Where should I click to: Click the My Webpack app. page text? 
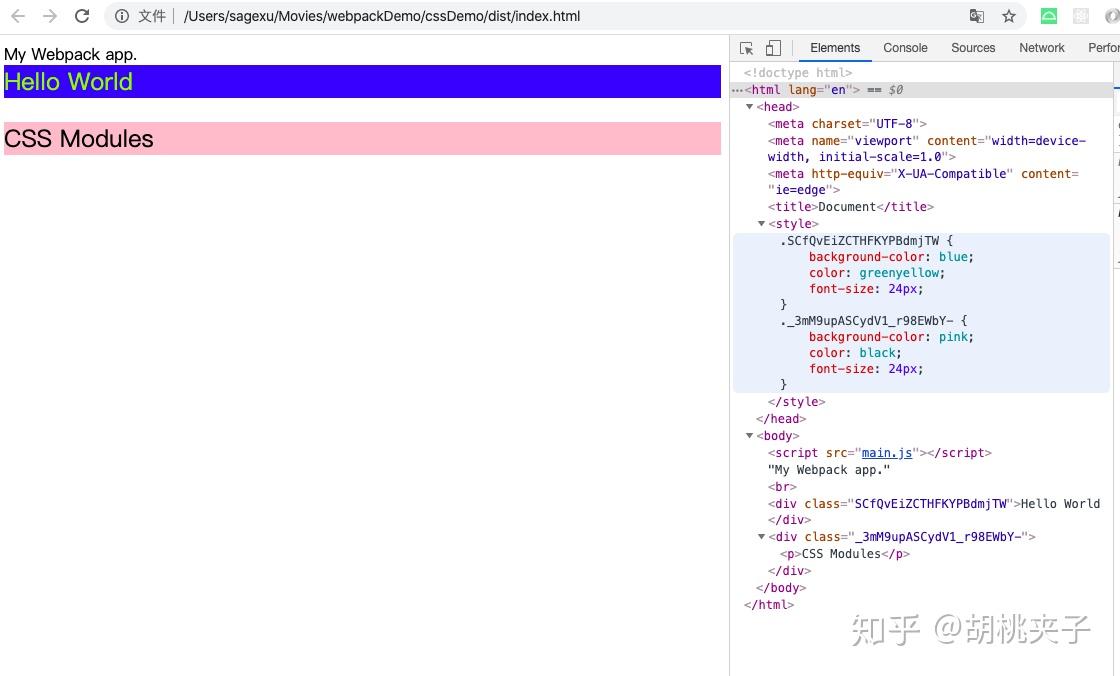click(70, 54)
